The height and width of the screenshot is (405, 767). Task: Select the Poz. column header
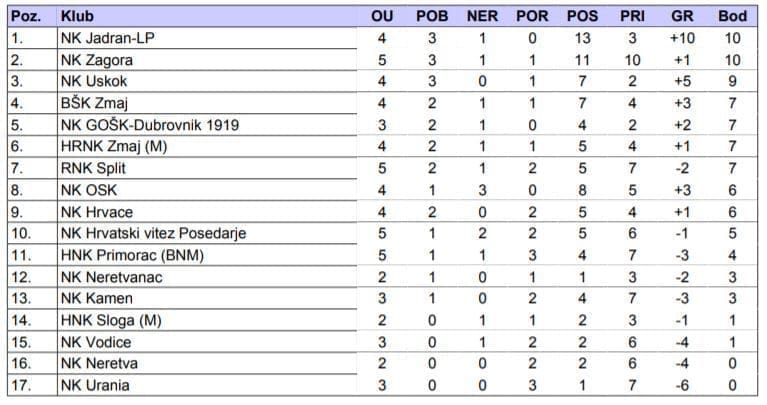27,16
